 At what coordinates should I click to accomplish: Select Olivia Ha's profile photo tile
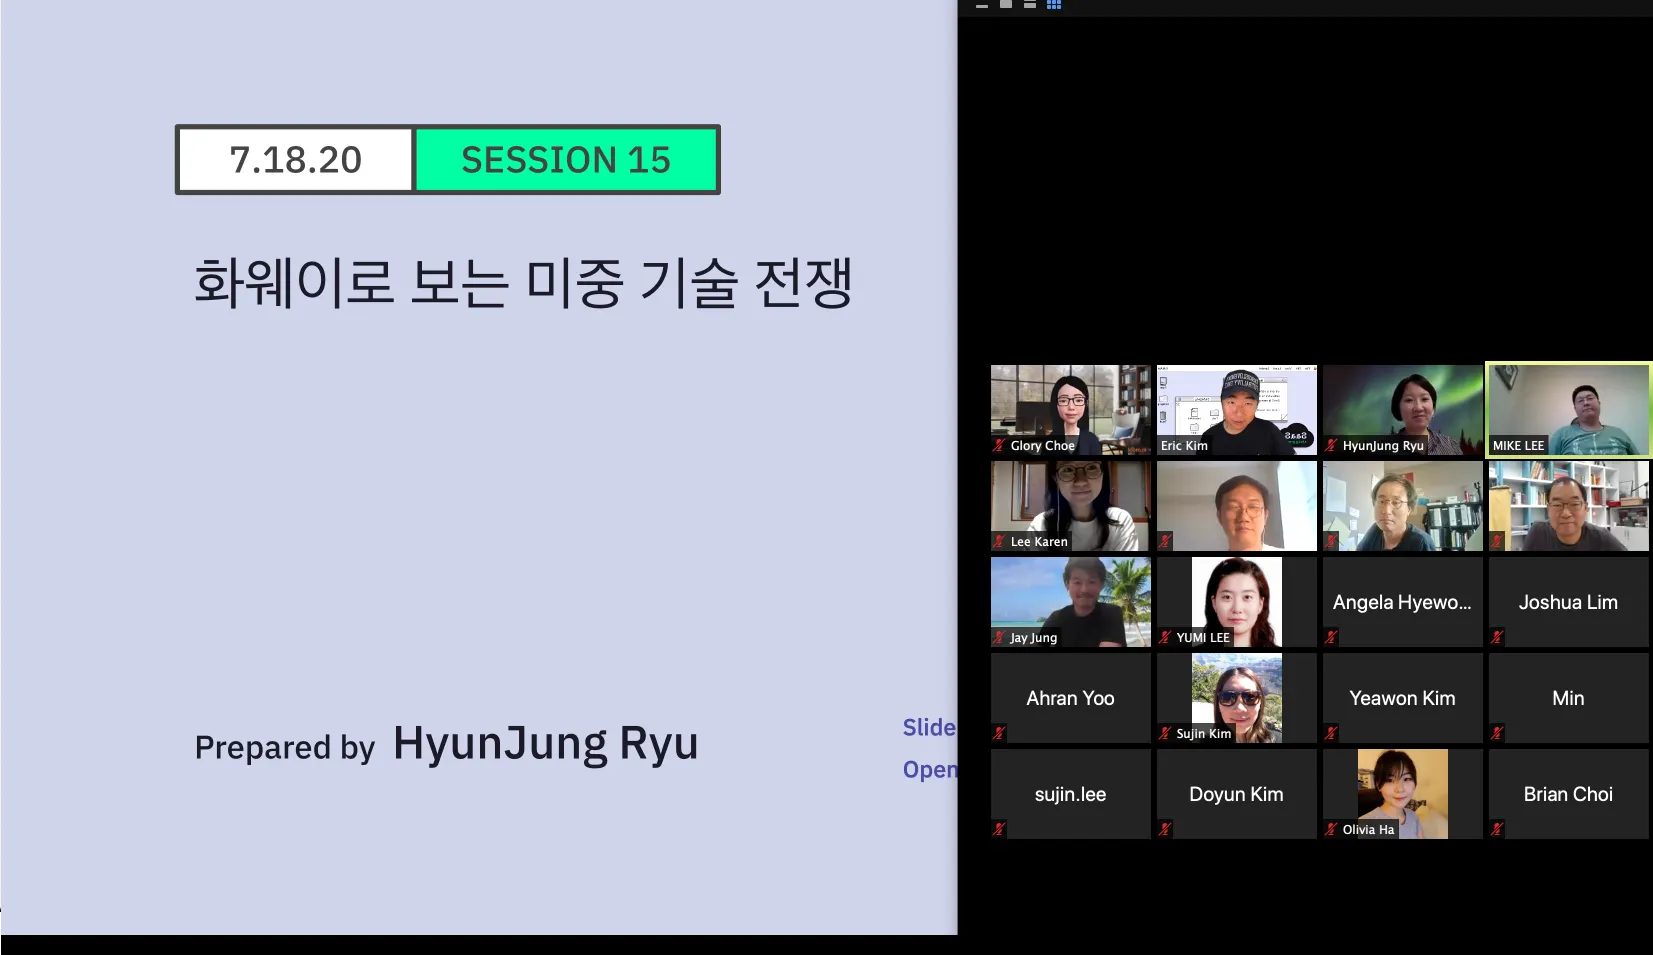(x=1403, y=794)
